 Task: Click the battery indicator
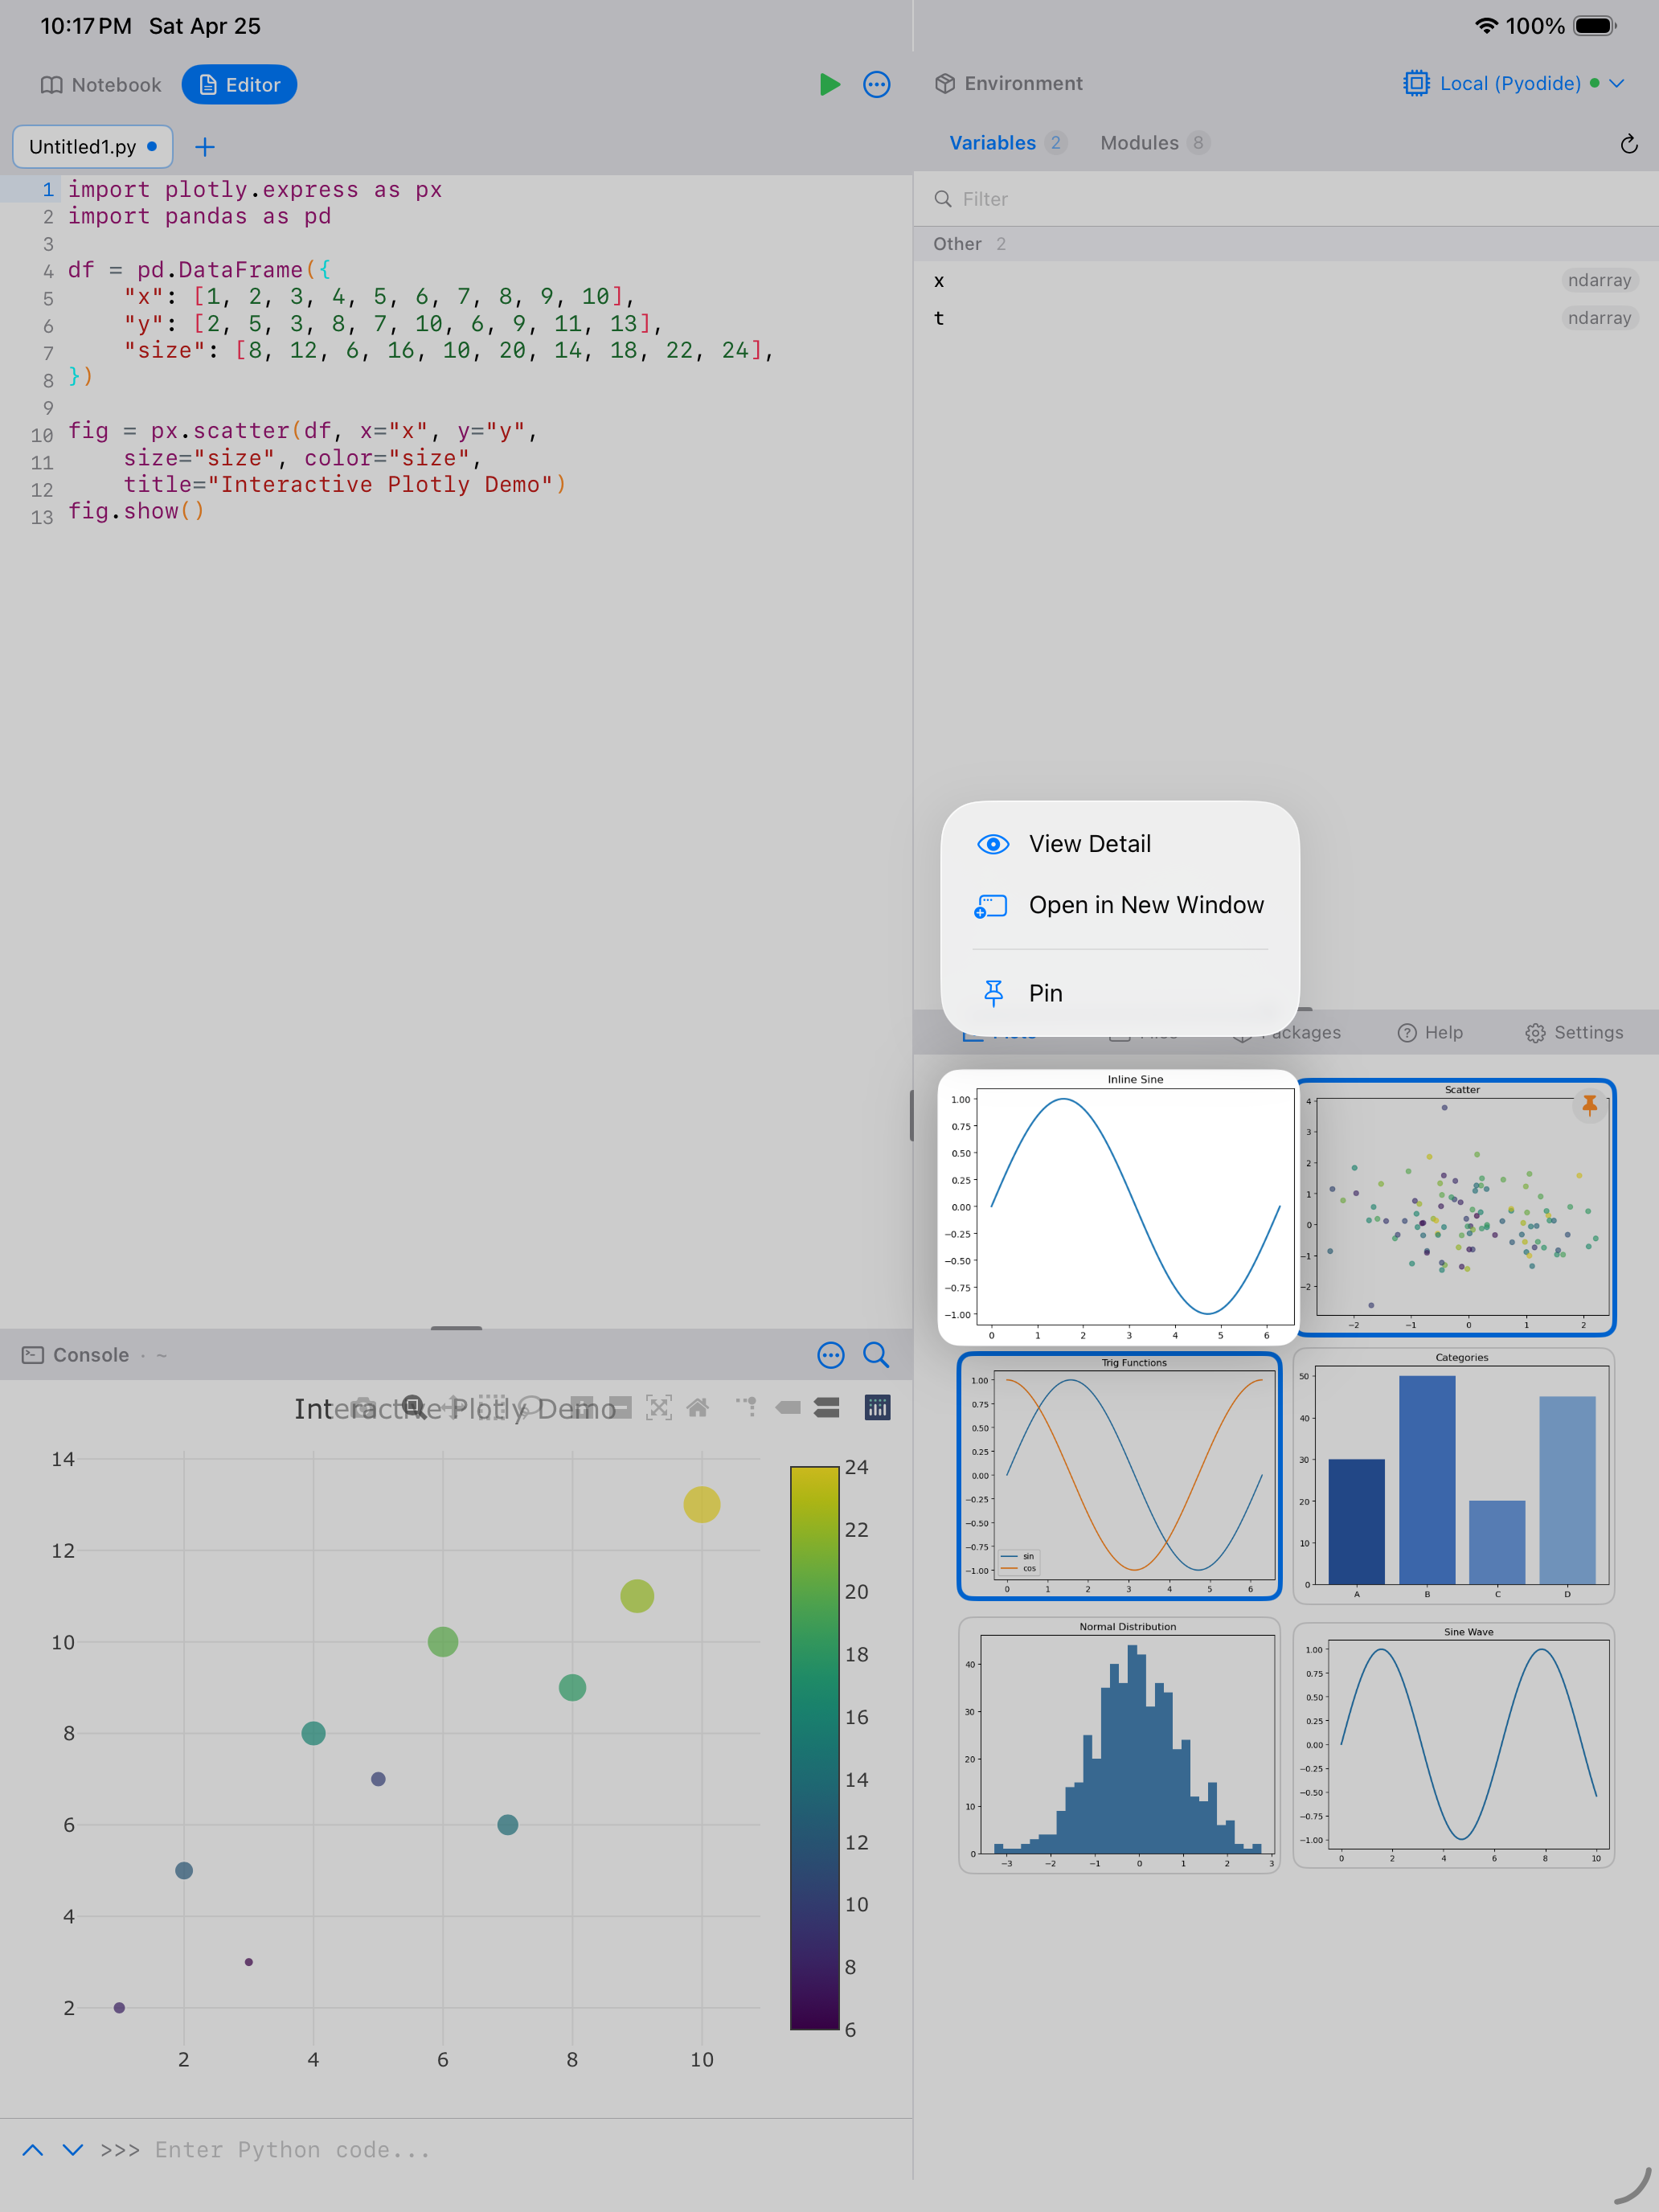point(1595,26)
